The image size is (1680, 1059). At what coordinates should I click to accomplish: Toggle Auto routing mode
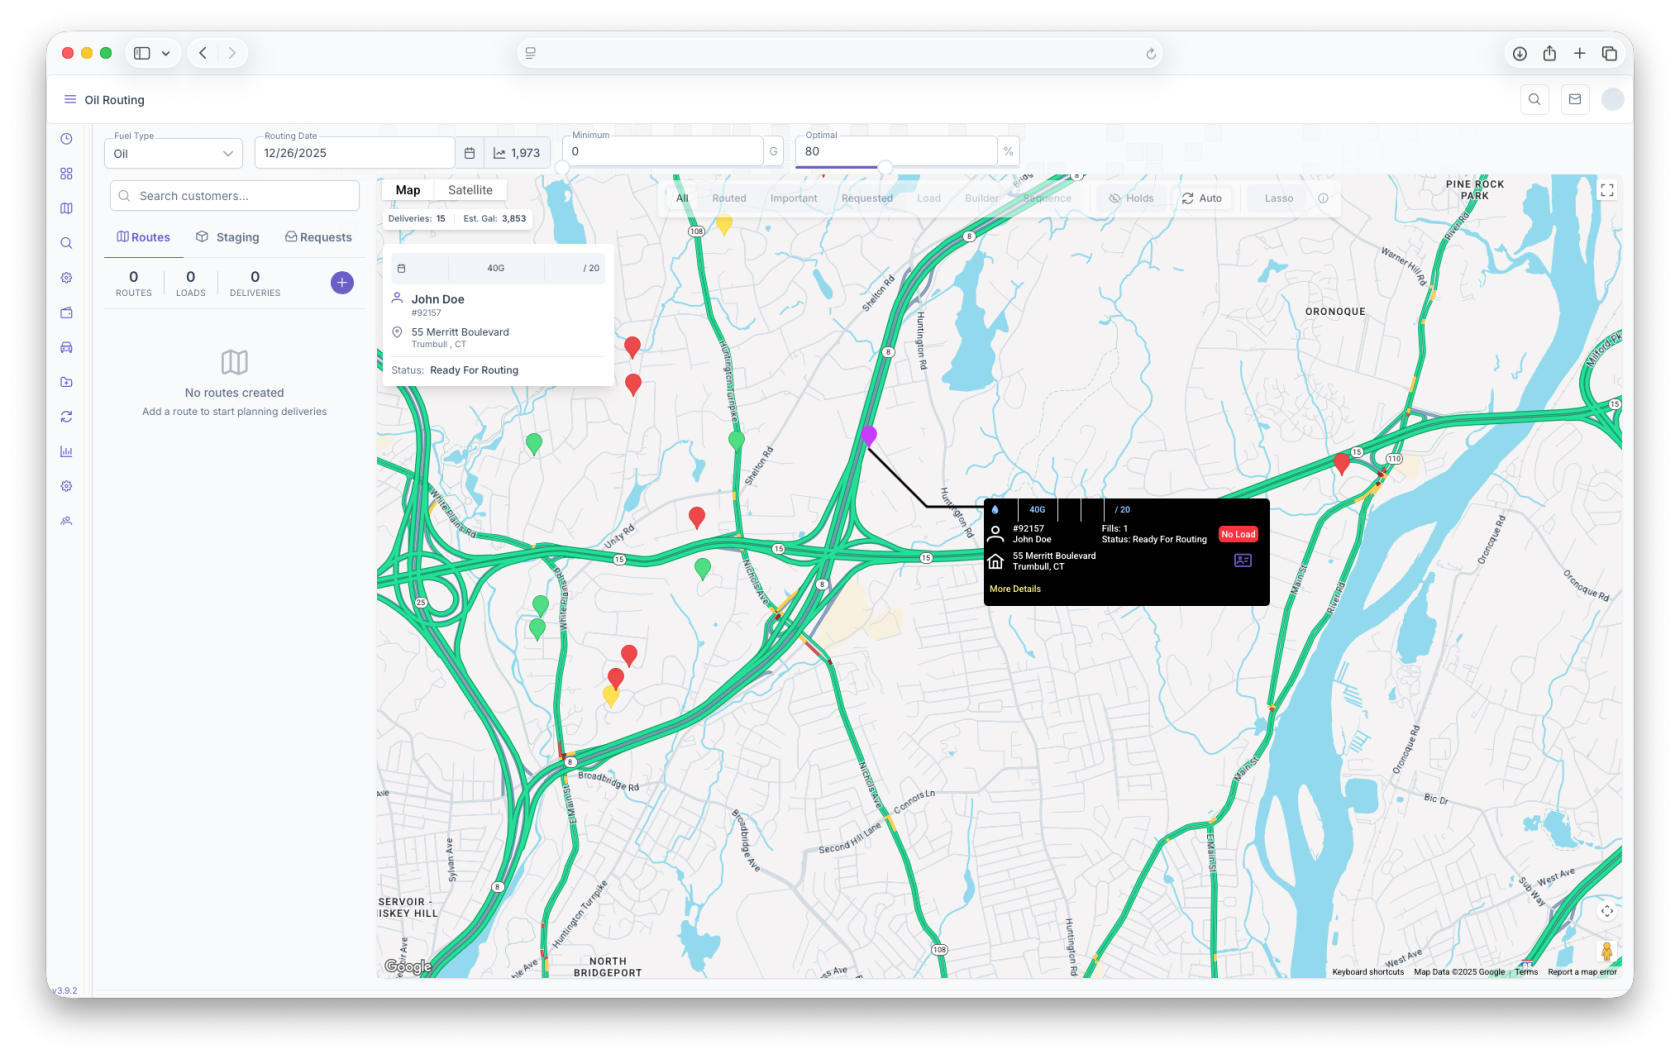click(x=1202, y=198)
